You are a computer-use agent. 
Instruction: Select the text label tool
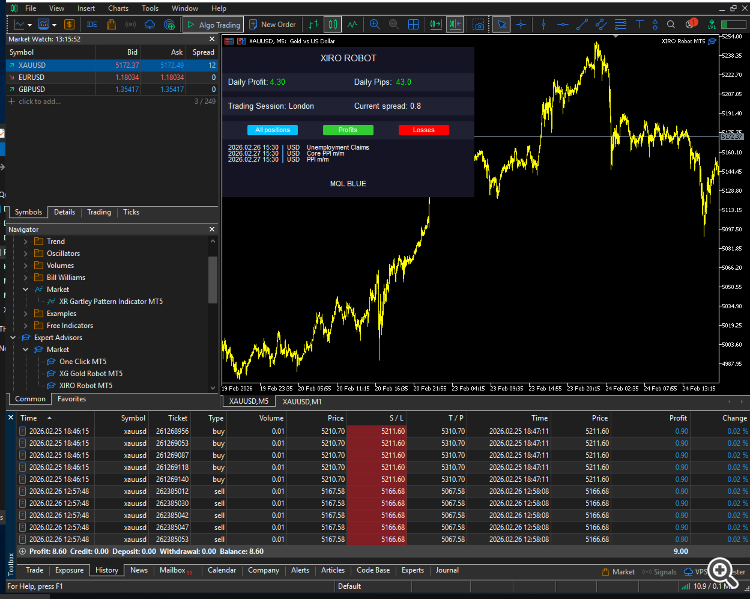click(x=640, y=24)
